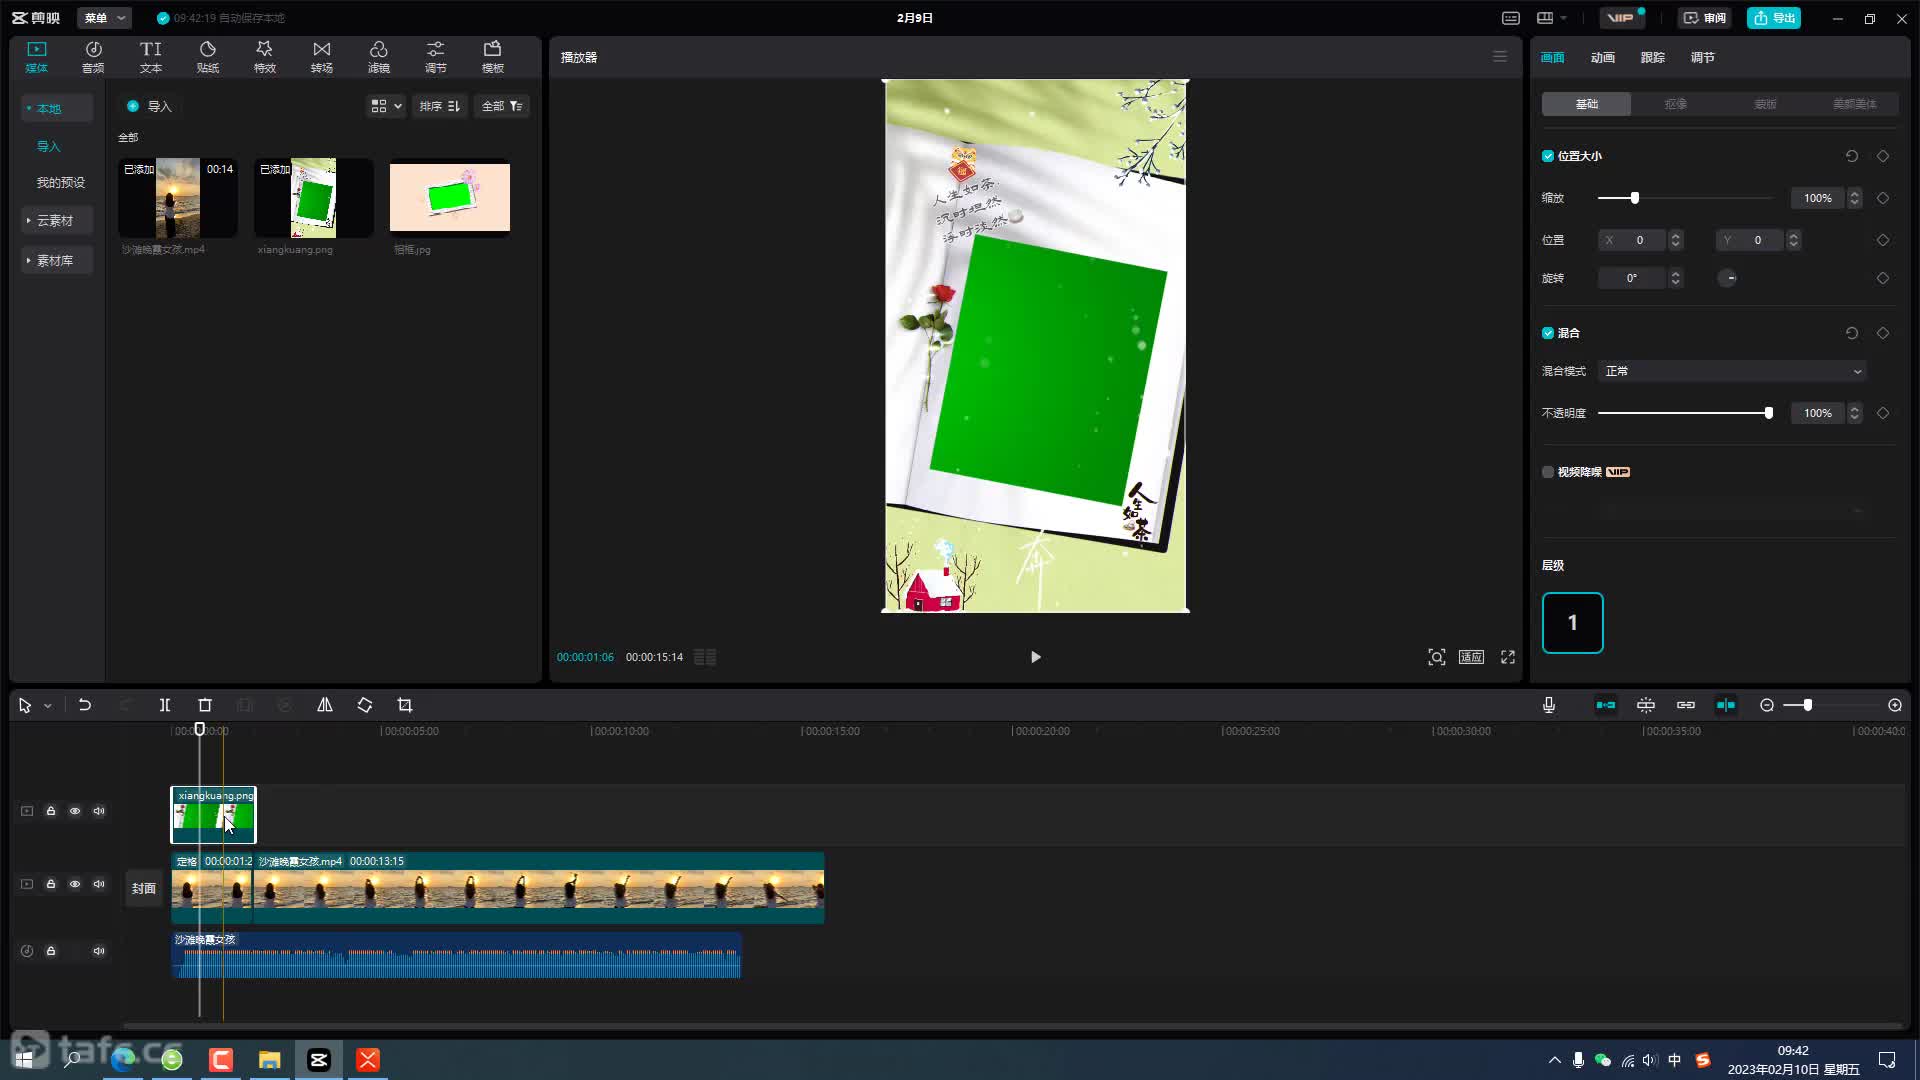This screenshot has height=1080, width=1920.
Task: Mute the audio track 沙滩晚霞女孩
Action: click(x=99, y=951)
